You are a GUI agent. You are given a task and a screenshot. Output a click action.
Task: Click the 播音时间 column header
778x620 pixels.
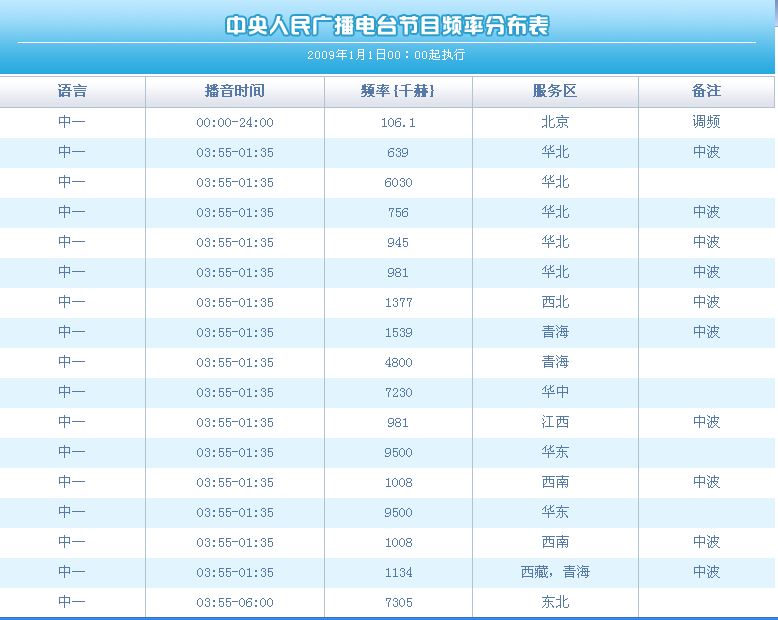pos(235,91)
